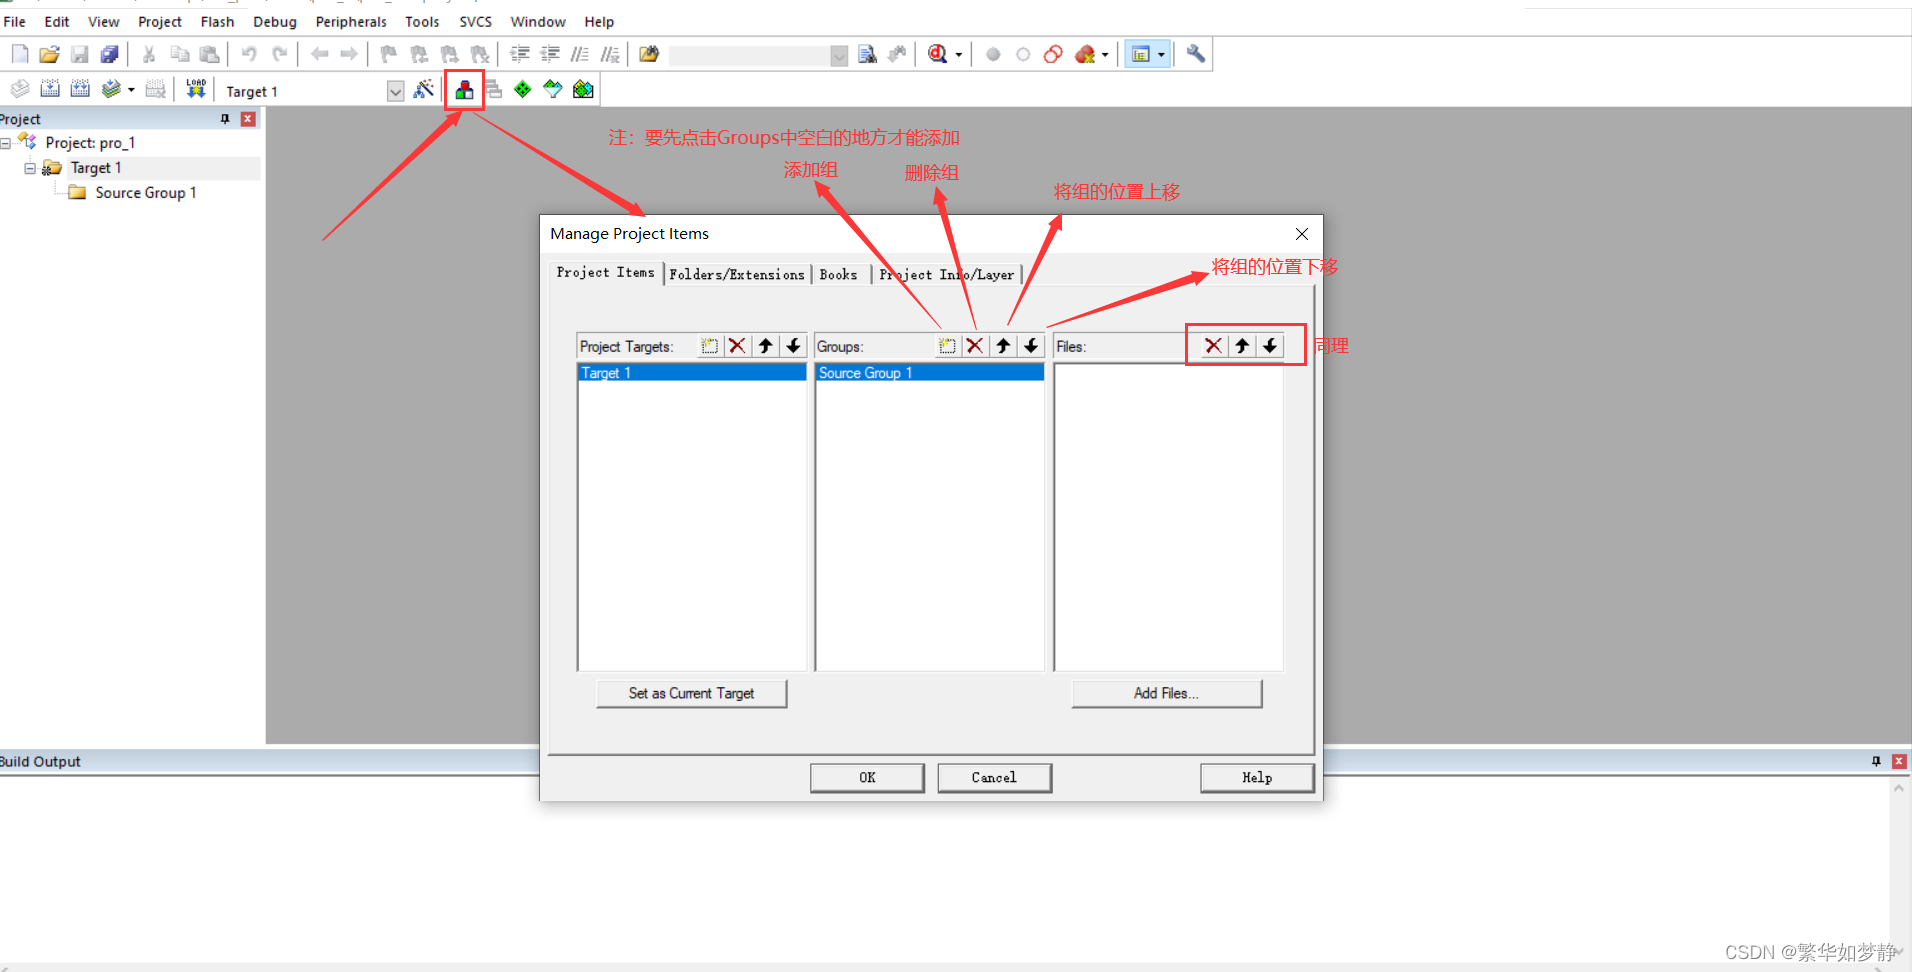The width and height of the screenshot is (1912, 972).
Task: Open the Batch Build dropdown arrow
Action: pyautogui.click(x=131, y=90)
